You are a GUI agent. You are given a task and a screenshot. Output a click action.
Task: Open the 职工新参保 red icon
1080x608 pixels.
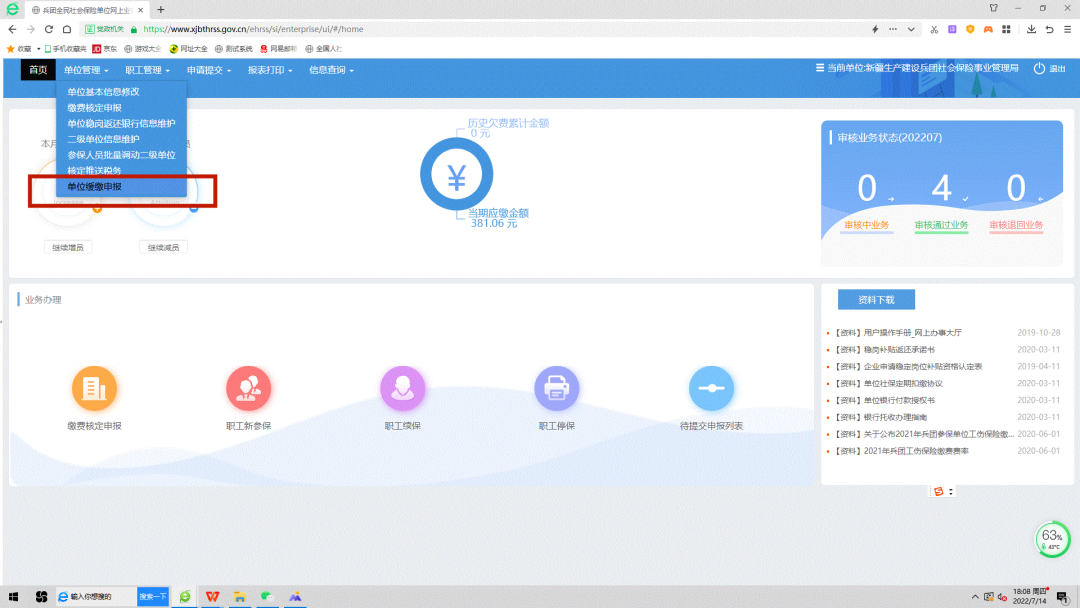(x=248, y=388)
